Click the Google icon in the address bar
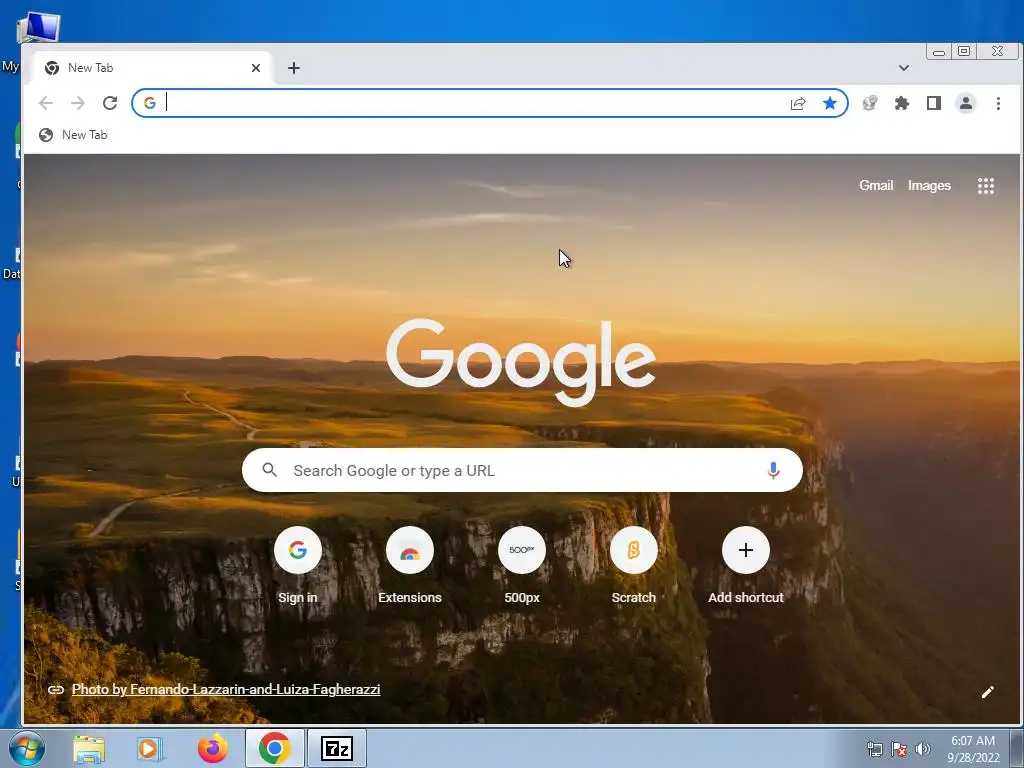Screen dimensions: 1024x768 coord(150,103)
